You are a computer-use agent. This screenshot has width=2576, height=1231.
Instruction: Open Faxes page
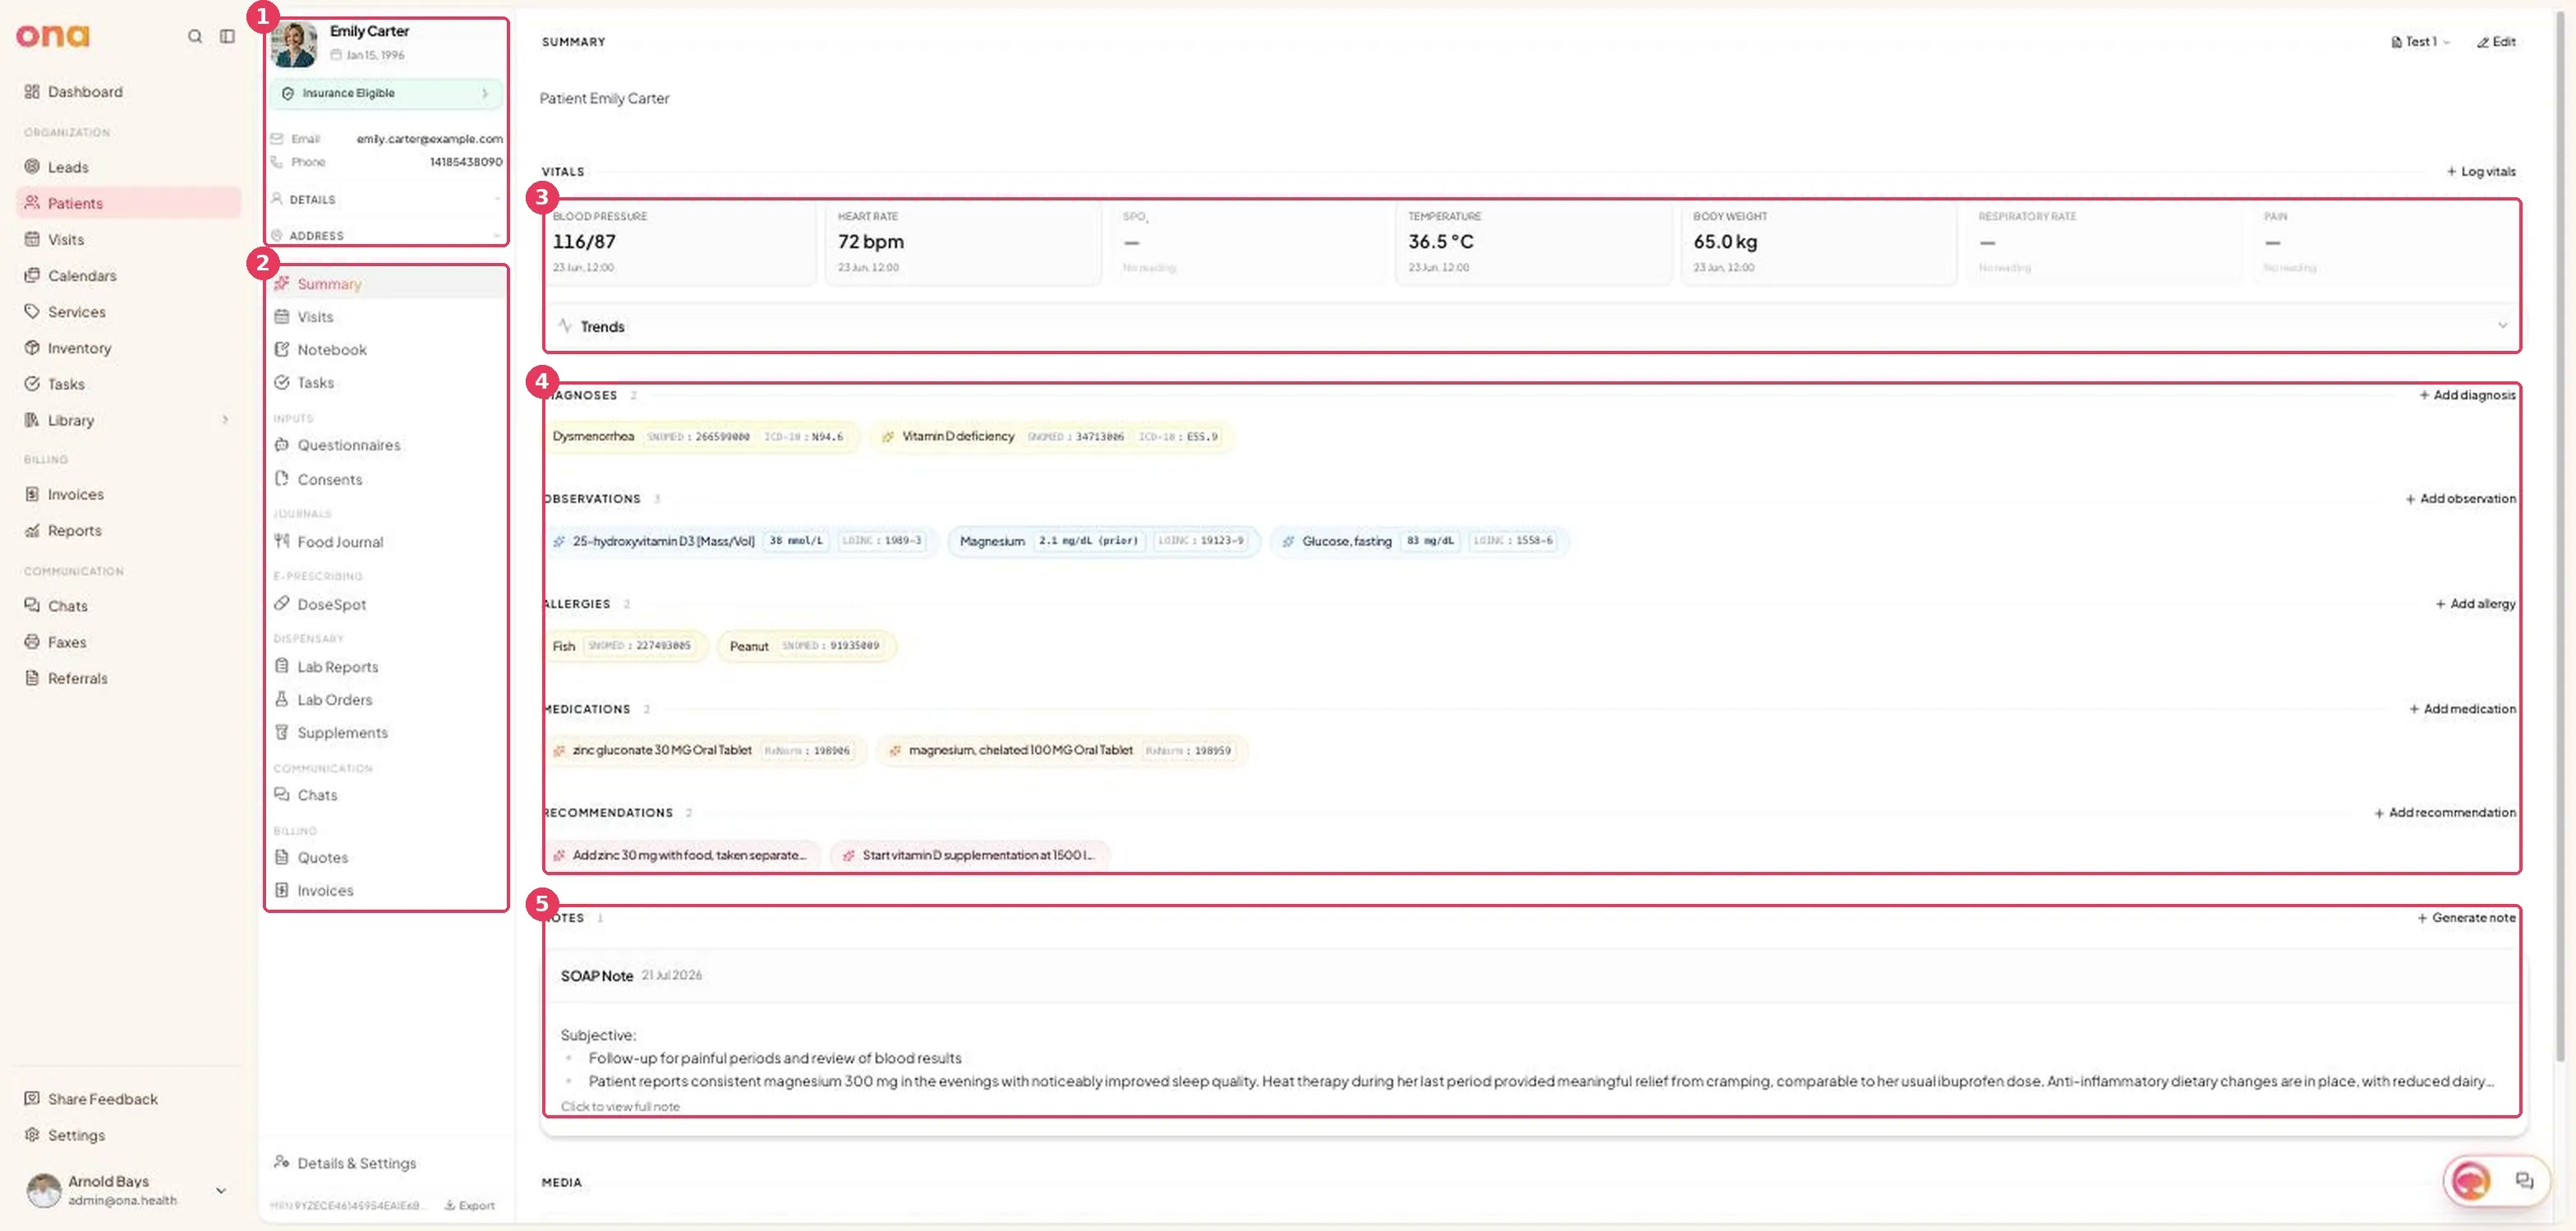128,641
